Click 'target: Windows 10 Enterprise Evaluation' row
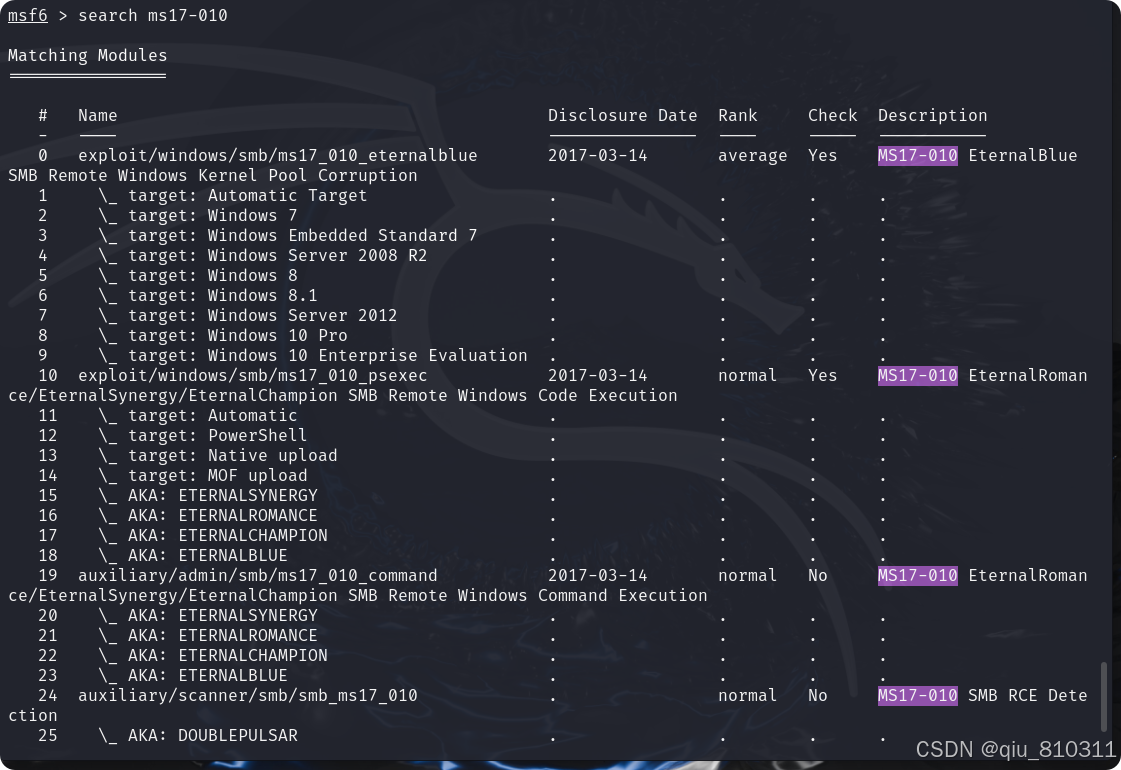The image size is (1121, 770). coord(312,355)
